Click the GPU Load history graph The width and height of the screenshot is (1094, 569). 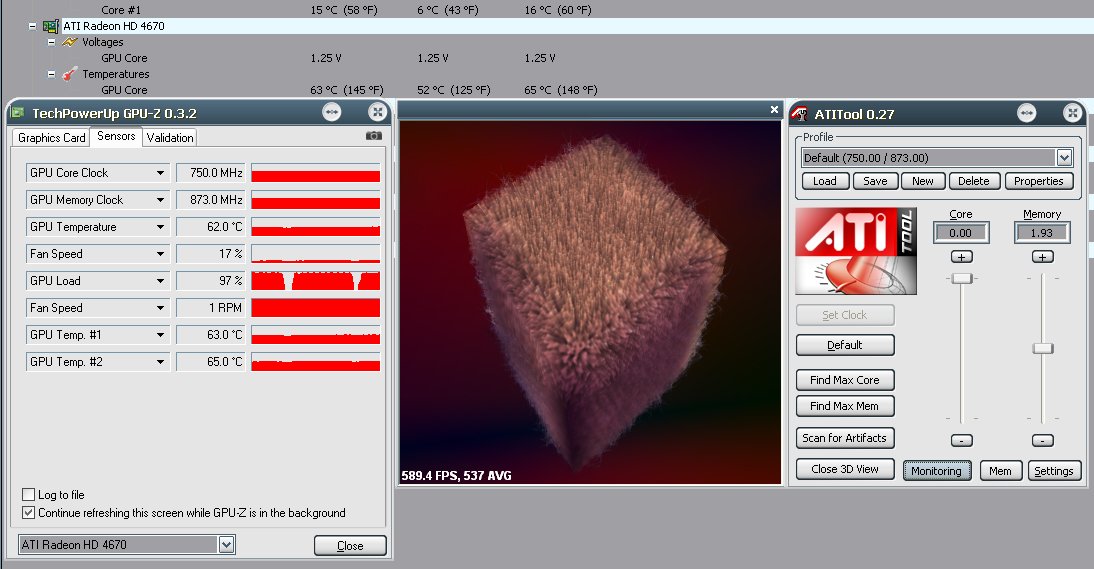coord(315,281)
